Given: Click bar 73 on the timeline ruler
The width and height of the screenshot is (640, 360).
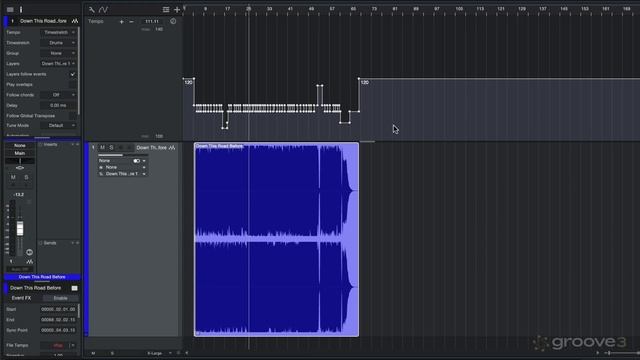Looking at the screenshot, I should pos(374,9).
